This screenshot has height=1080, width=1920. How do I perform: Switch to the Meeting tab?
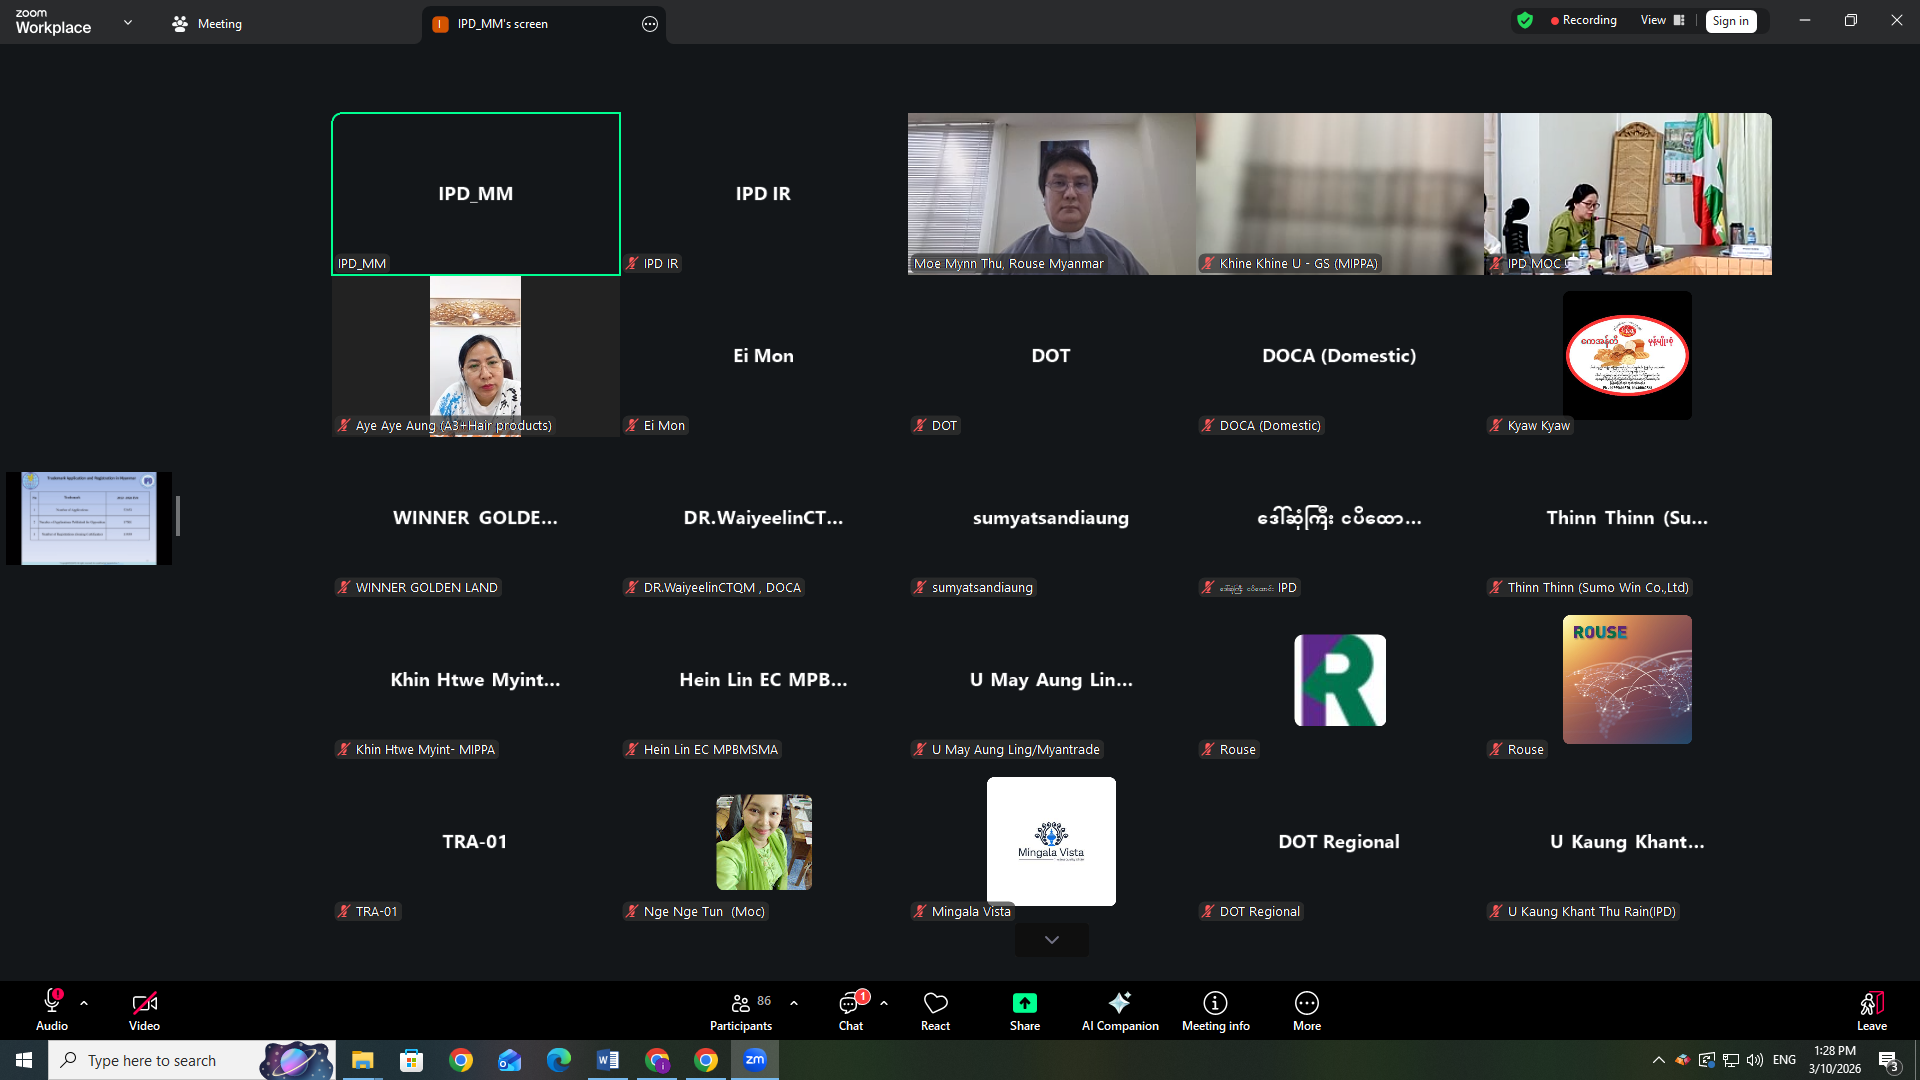207,24
